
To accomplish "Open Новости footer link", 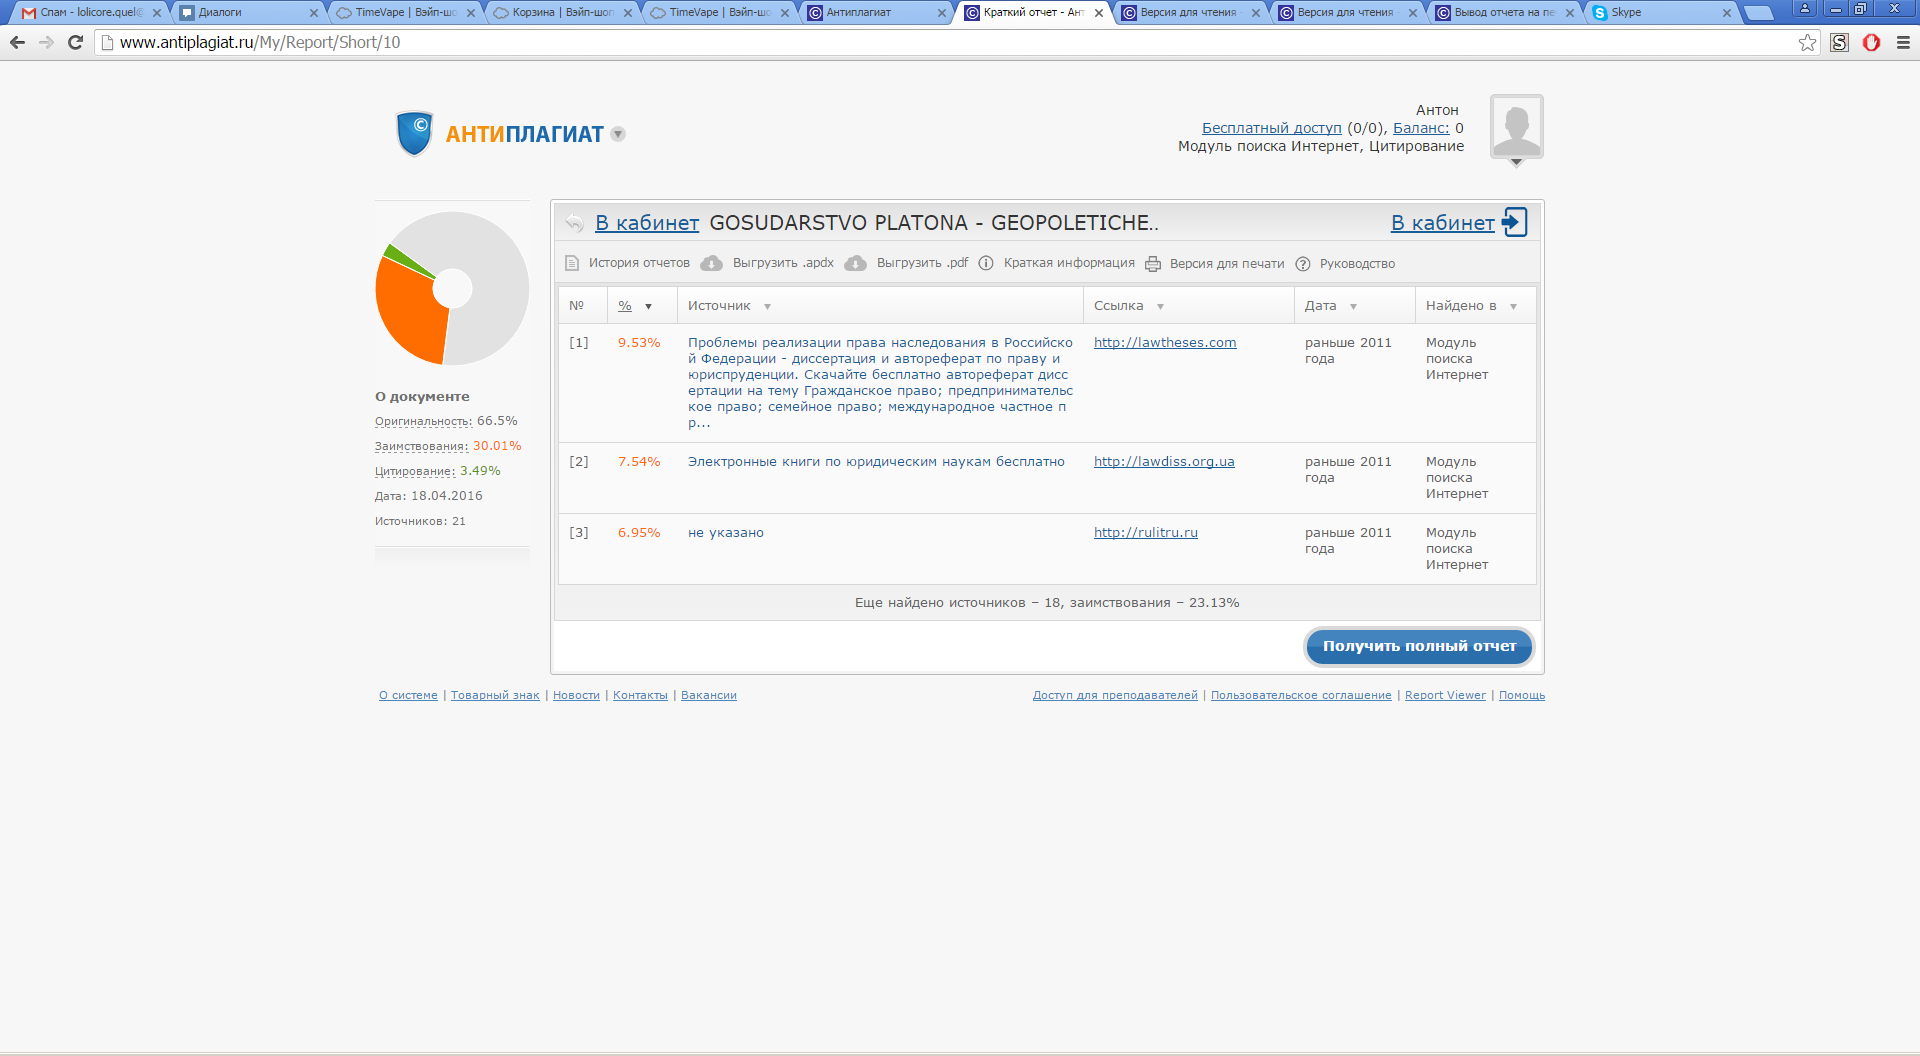I will pyautogui.click(x=576, y=695).
